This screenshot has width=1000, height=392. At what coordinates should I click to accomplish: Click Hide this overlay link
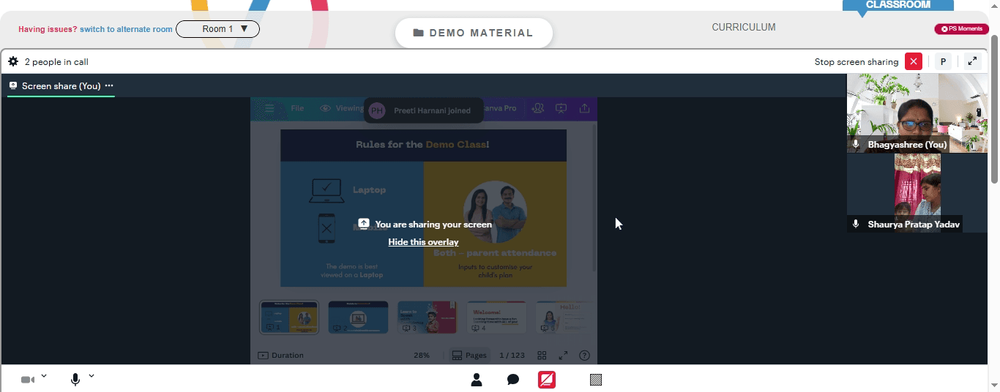coord(423,242)
